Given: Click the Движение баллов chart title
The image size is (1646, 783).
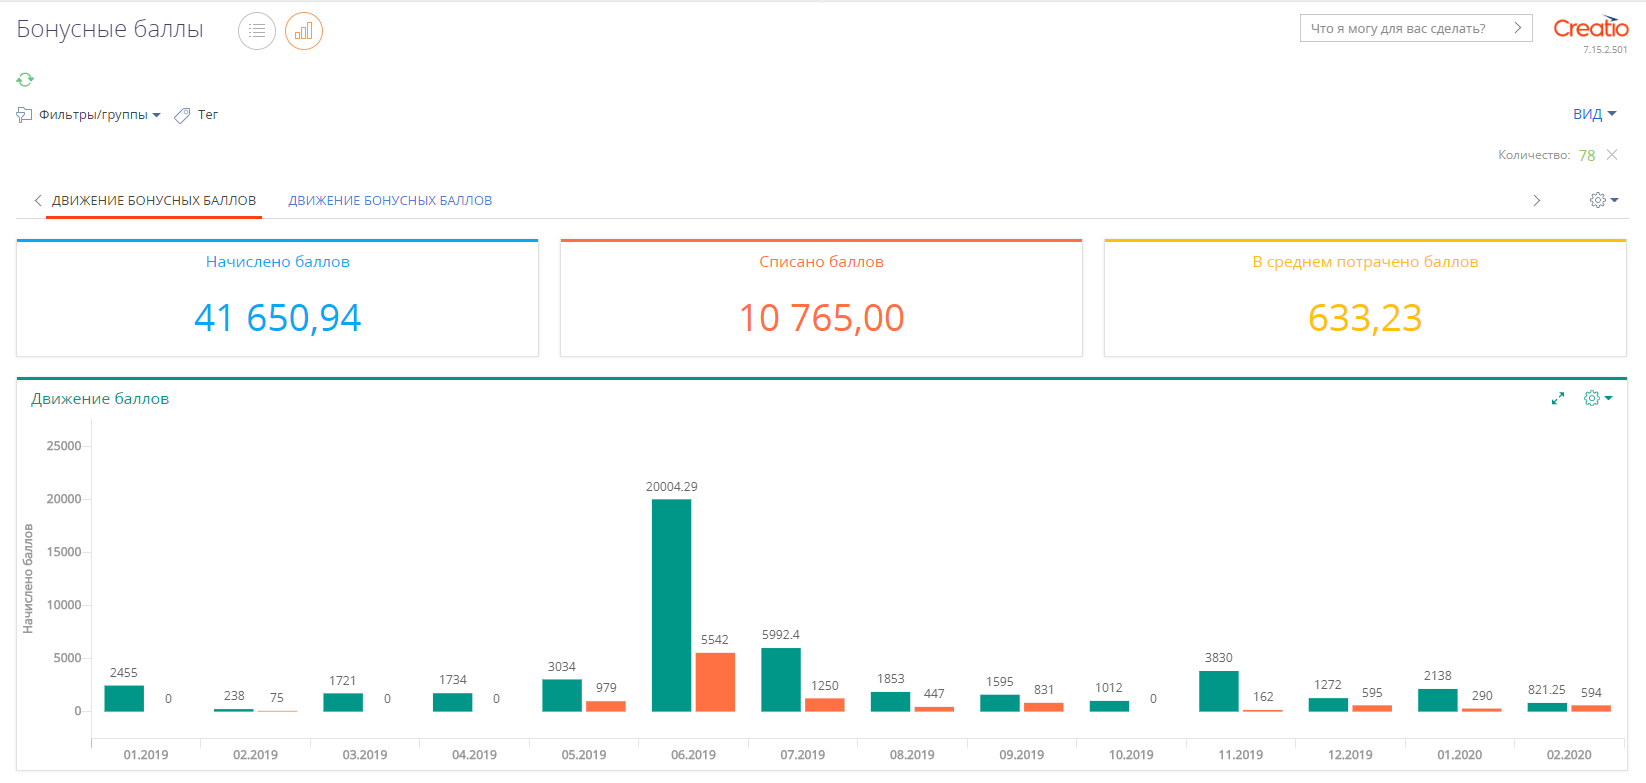Looking at the screenshot, I should [100, 399].
